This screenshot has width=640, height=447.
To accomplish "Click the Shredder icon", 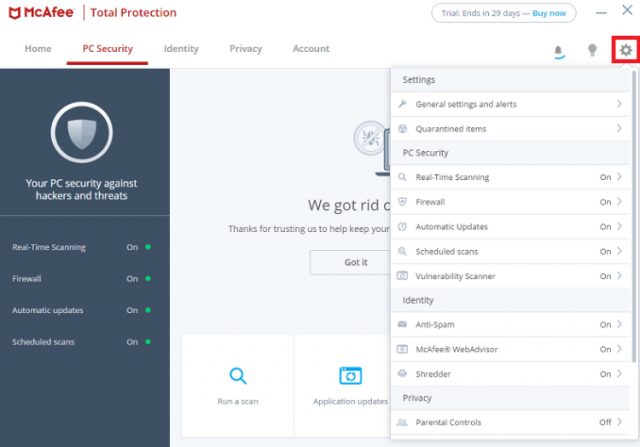I will [402, 374].
